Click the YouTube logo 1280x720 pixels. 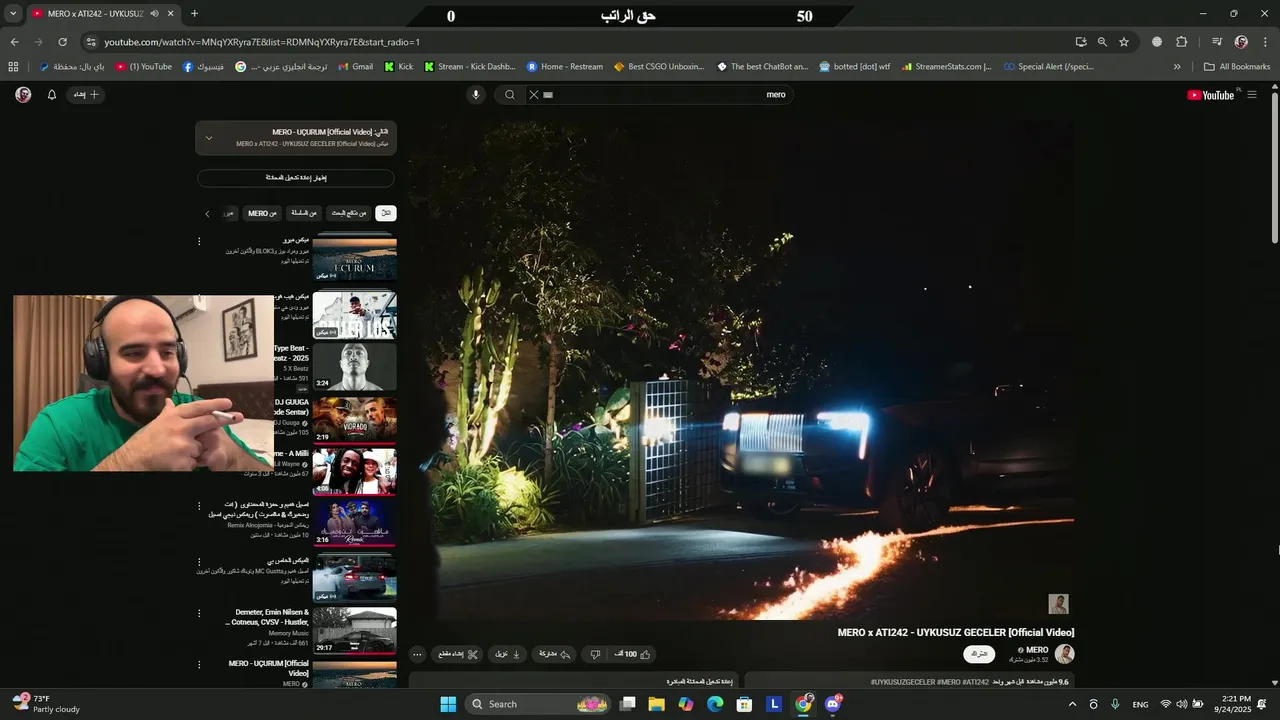pos(1210,95)
